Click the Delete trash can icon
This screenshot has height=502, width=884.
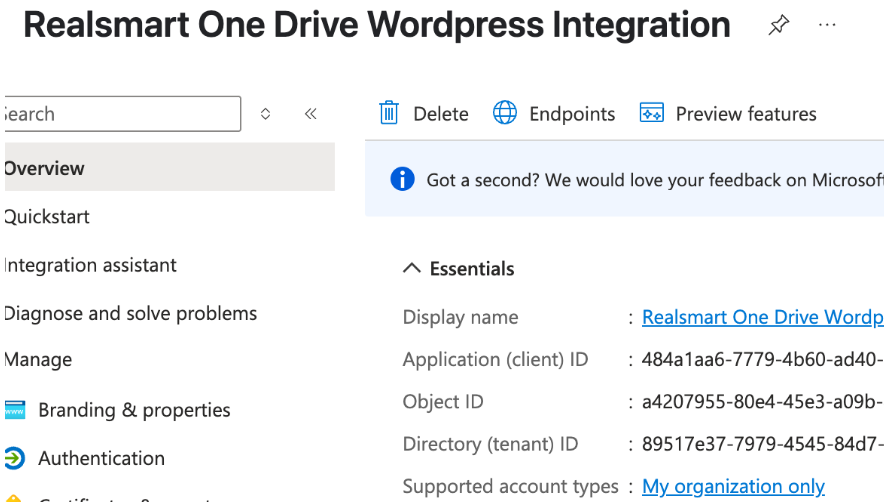click(x=389, y=113)
